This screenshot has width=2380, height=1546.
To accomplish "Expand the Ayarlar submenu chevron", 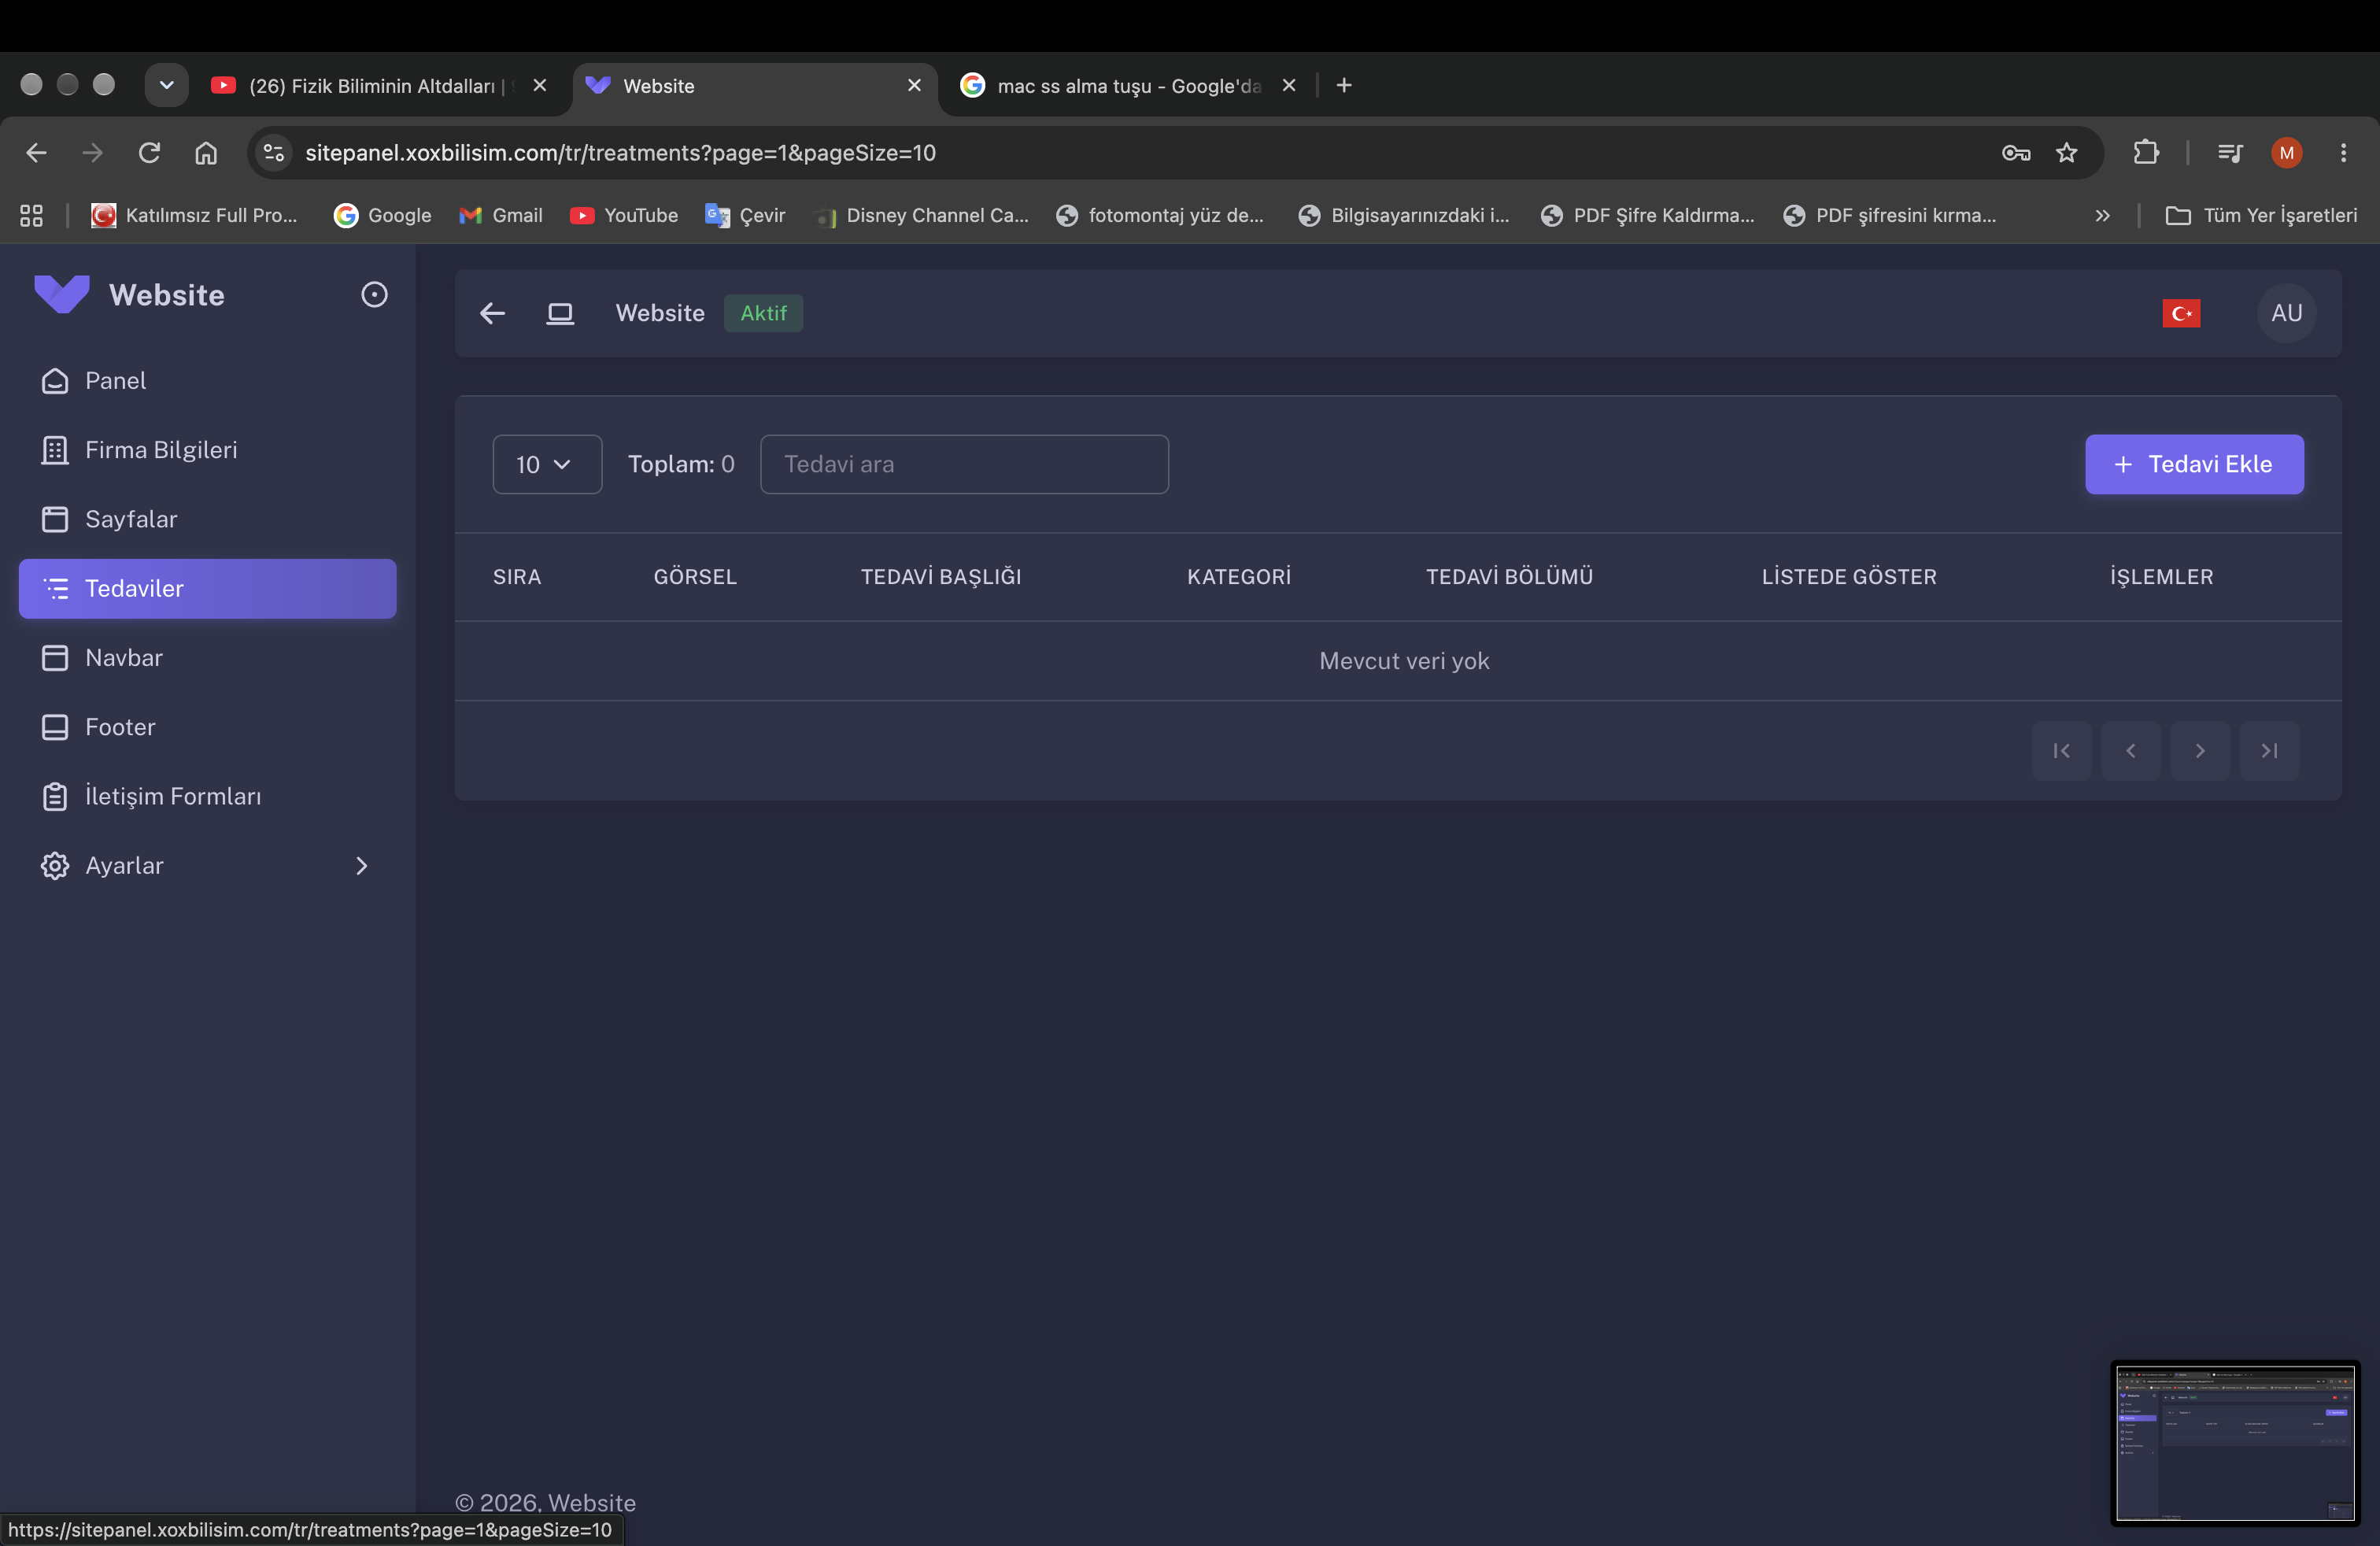I will coord(362,865).
